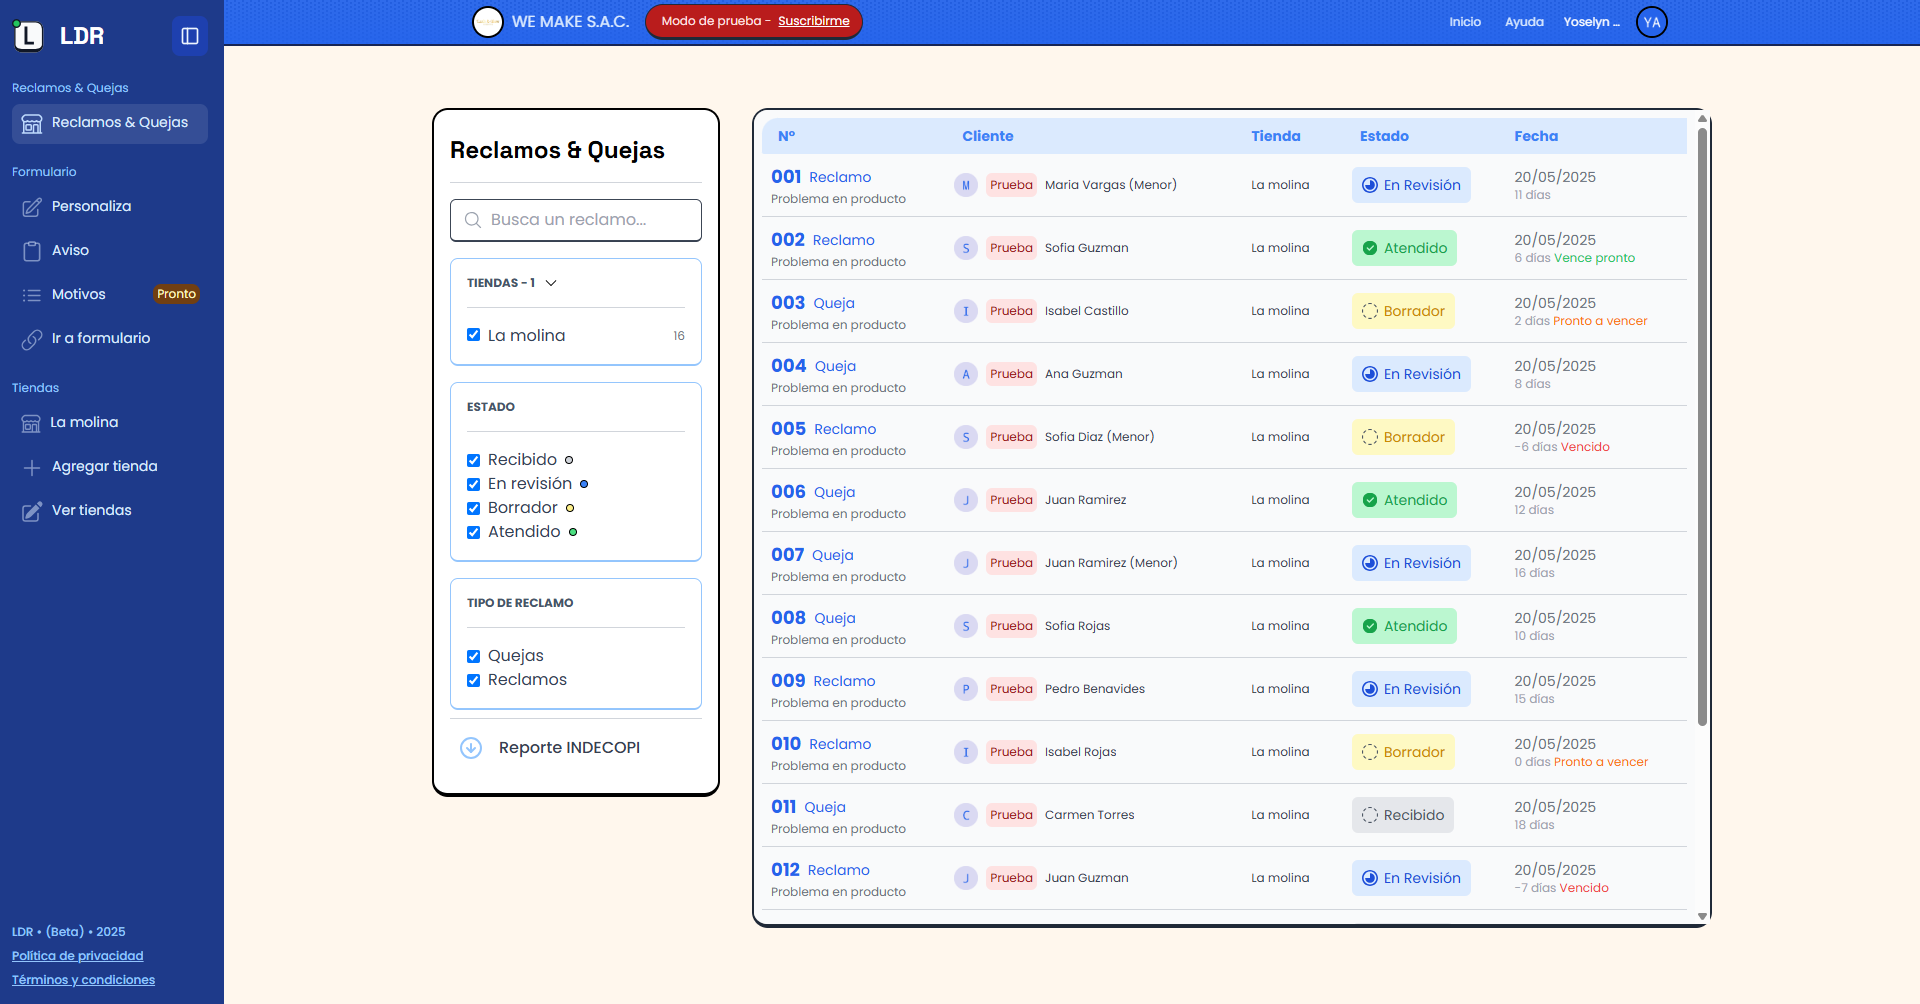This screenshot has width=1920, height=1004.
Task: Click the Aviso clipboard icon
Action: pyautogui.click(x=32, y=251)
